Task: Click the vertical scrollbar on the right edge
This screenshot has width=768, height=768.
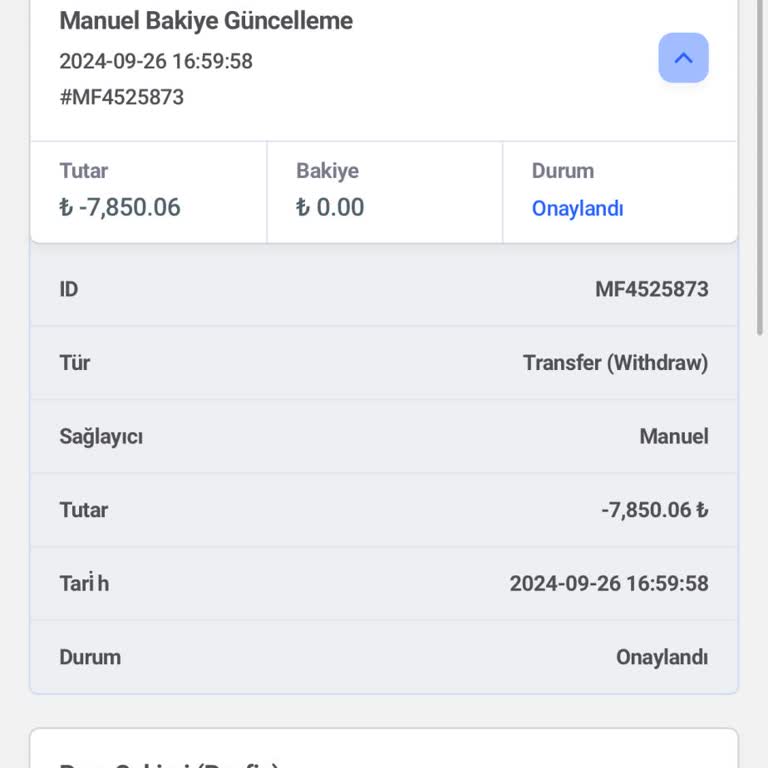Action: pos(760,170)
